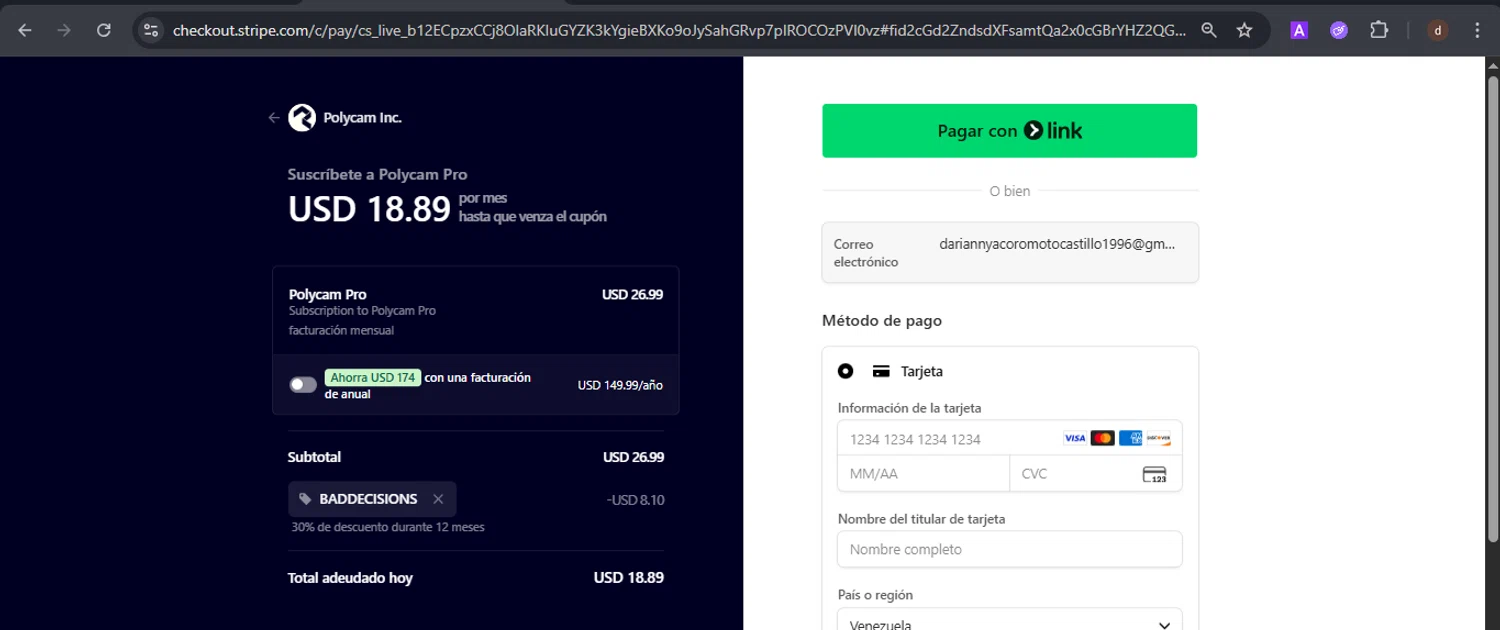Click the 'facturación mensual' text

pyautogui.click(x=341, y=331)
